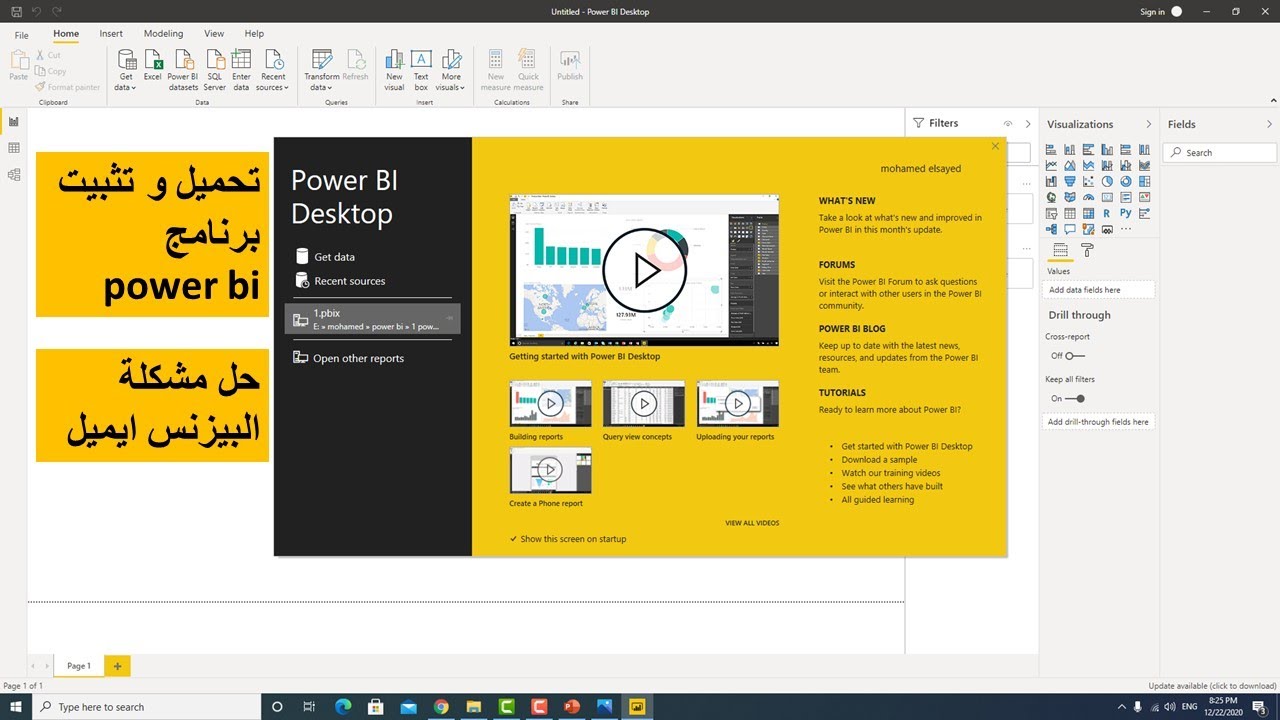Open the Help ribbon tab
This screenshot has width=1280, height=720.
254,34
